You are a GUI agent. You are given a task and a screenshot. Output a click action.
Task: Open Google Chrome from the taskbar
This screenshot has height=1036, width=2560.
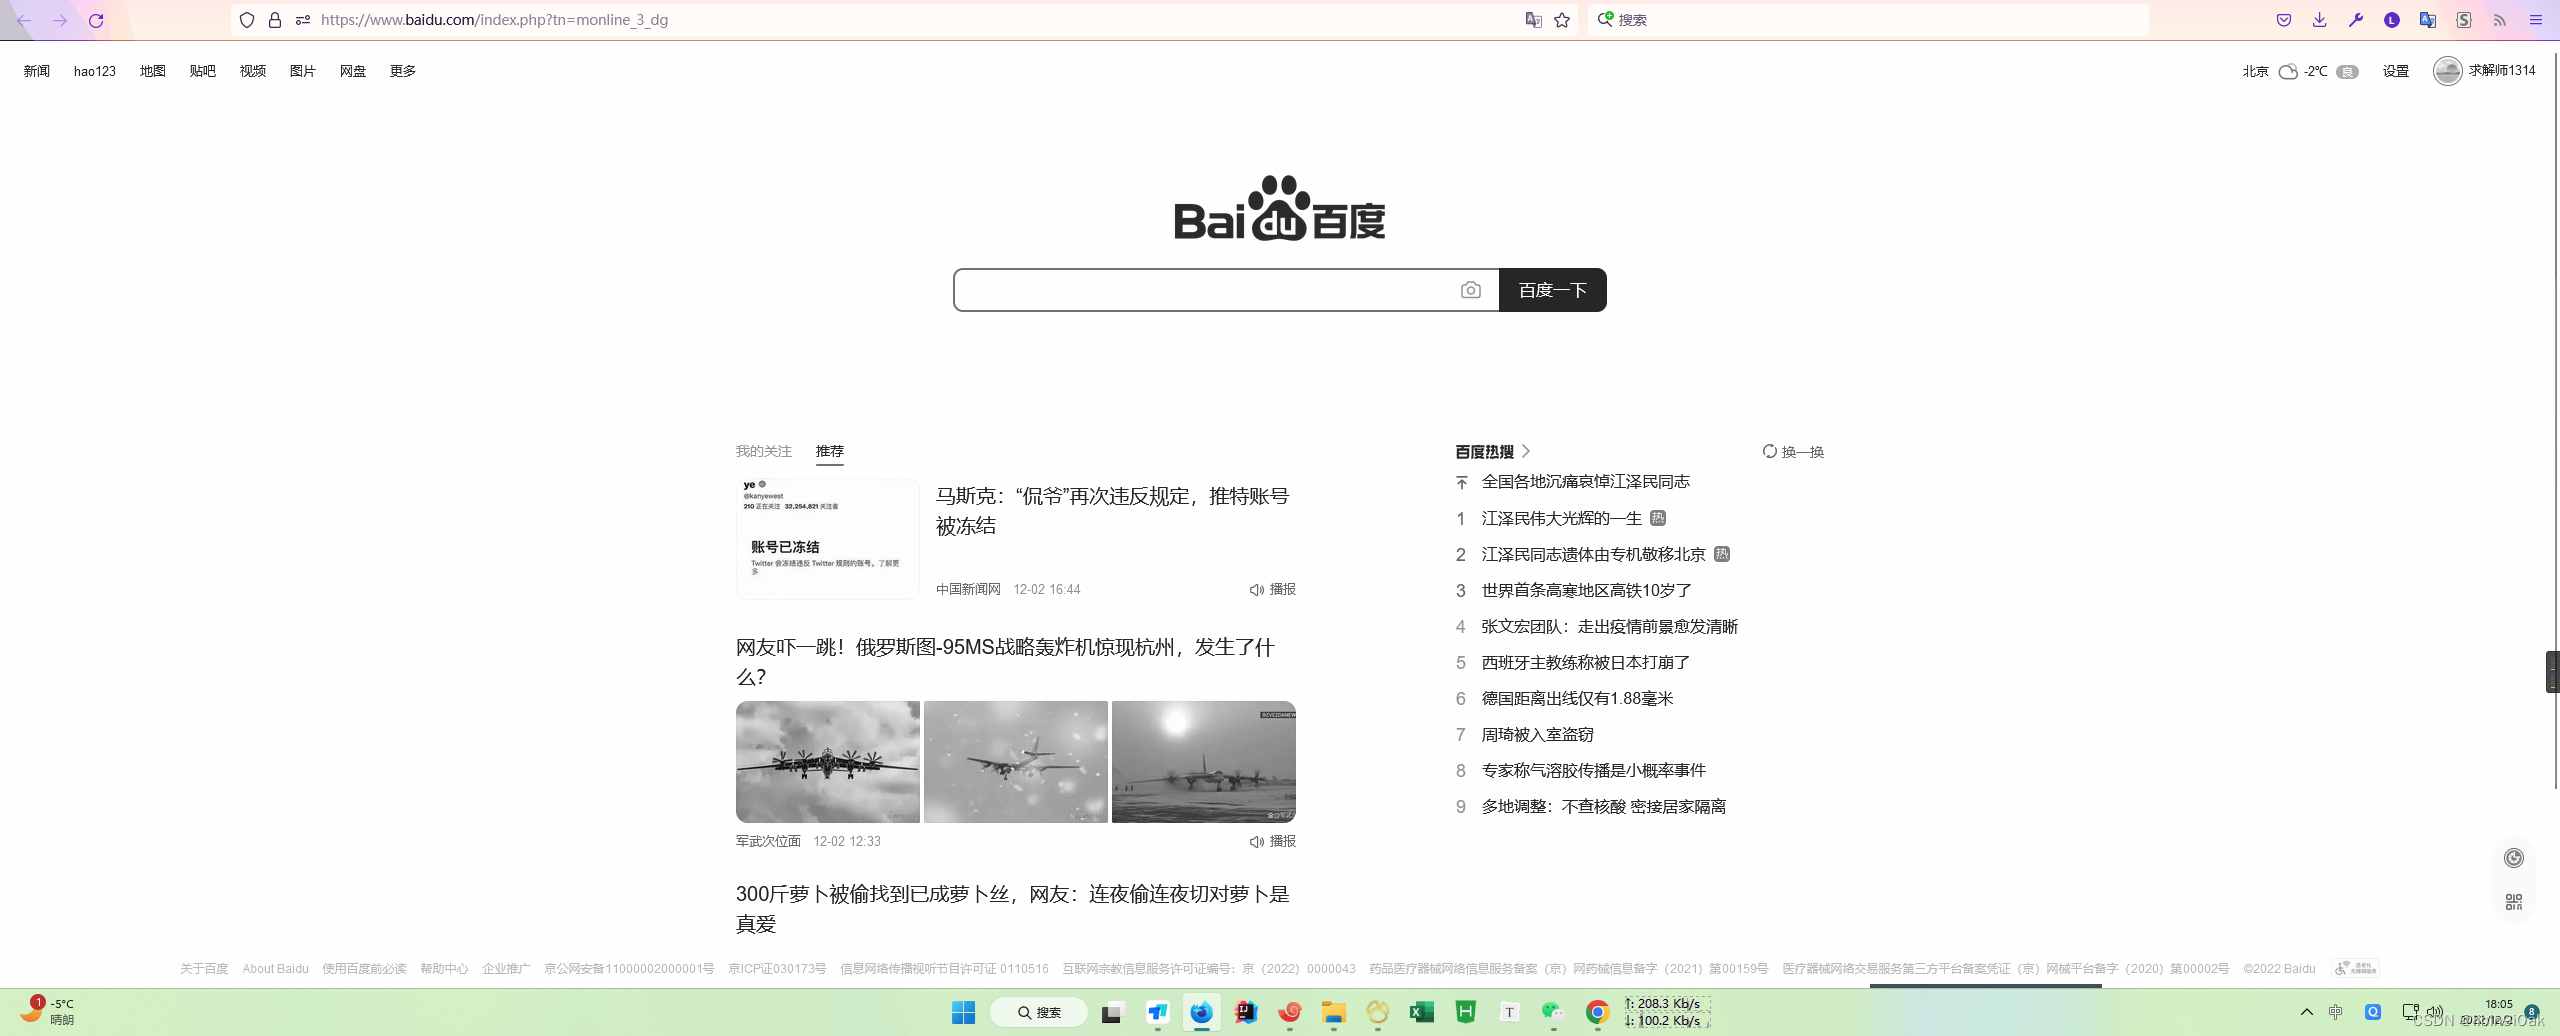(x=1597, y=1013)
